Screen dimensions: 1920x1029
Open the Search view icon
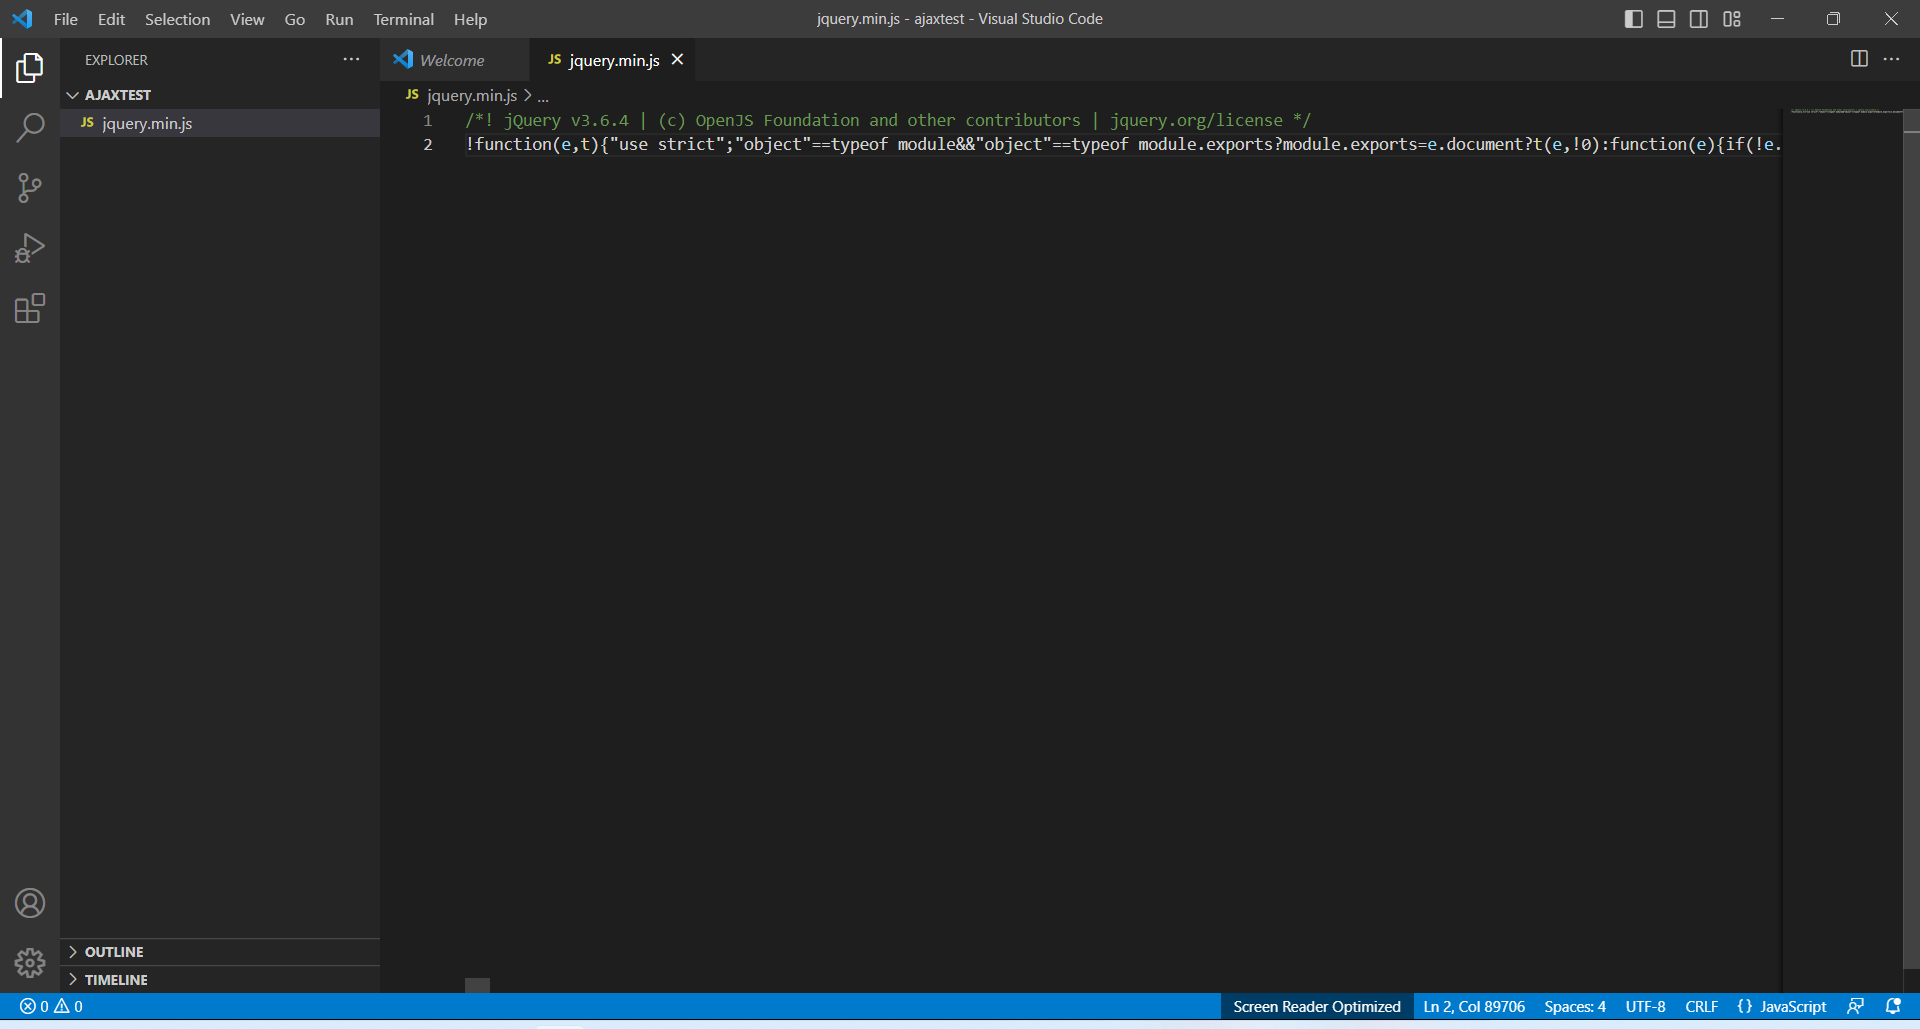[30, 128]
